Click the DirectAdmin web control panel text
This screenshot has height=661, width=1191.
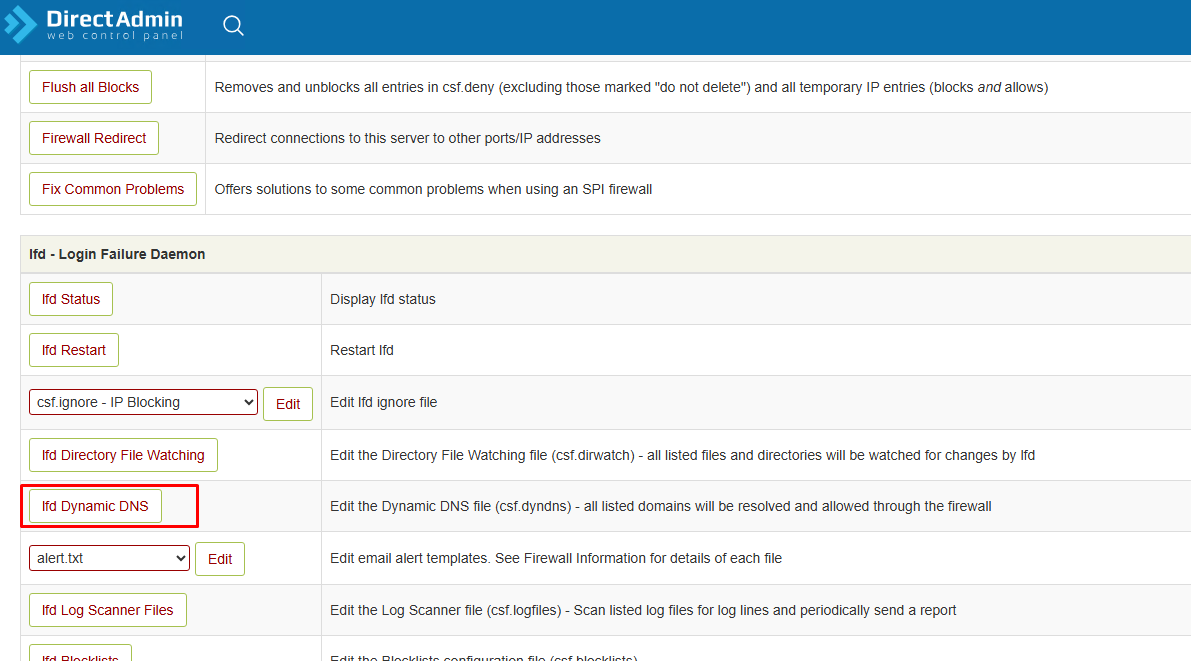coord(114,25)
